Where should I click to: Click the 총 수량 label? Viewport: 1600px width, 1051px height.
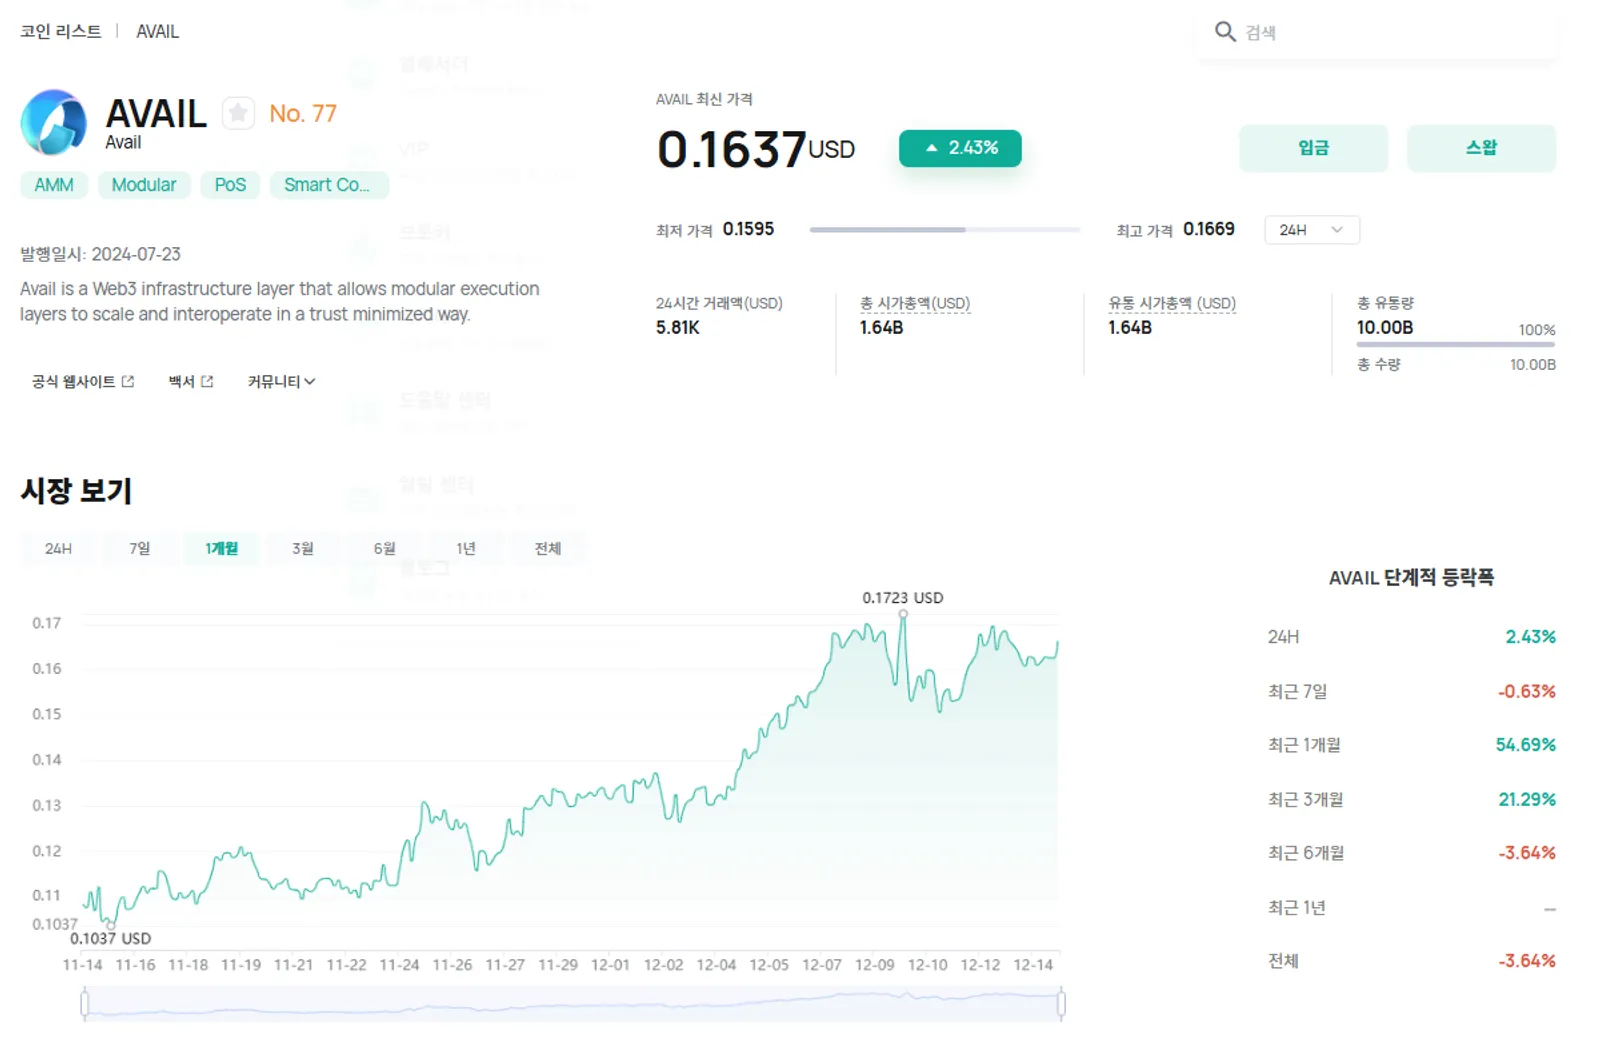[x=1379, y=364]
